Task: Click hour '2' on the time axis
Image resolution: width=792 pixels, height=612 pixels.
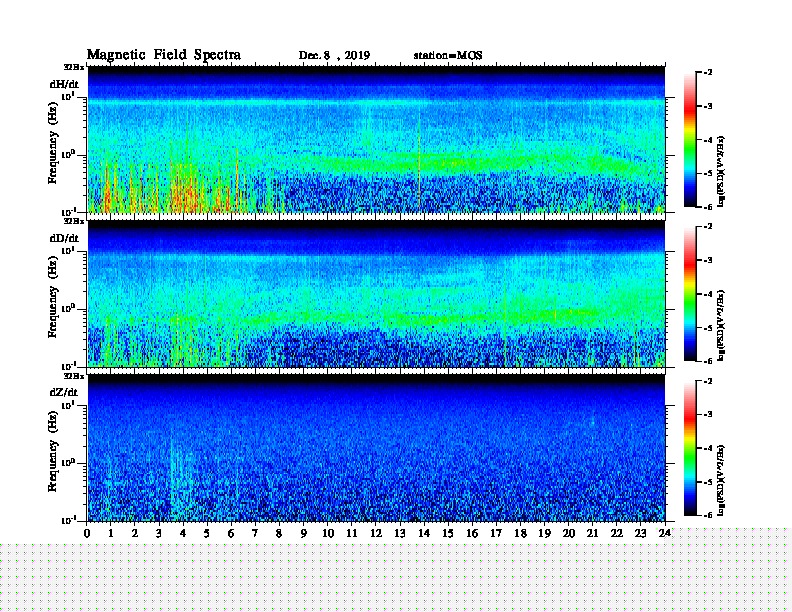Action: pos(135,533)
